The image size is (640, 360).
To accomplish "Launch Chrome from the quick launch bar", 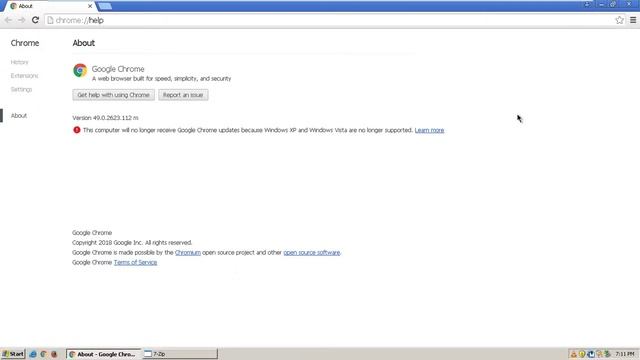I will pos(43,354).
